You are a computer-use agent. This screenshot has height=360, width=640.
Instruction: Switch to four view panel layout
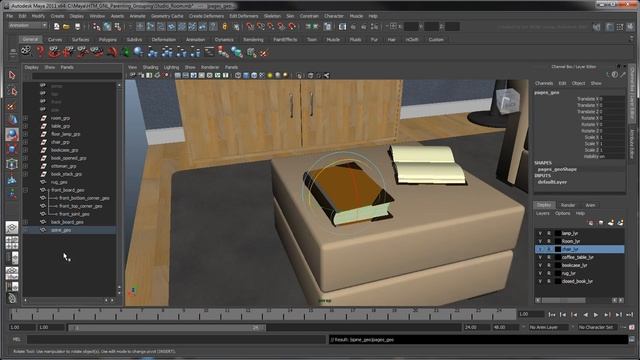pos(12,242)
